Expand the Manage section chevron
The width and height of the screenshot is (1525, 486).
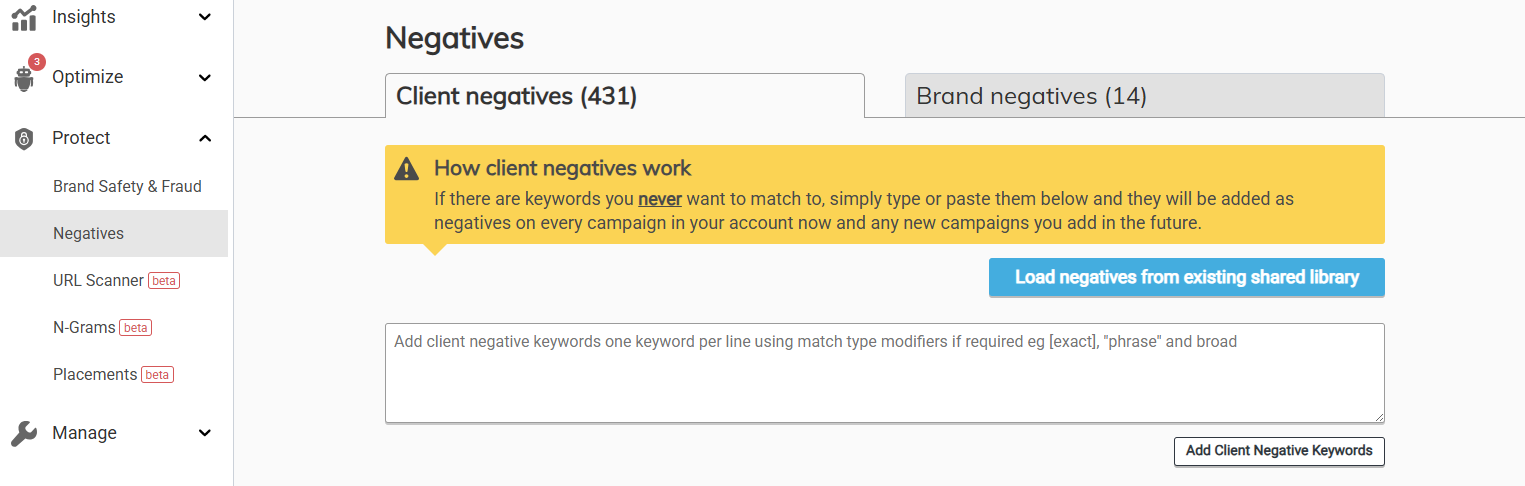(205, 433)
